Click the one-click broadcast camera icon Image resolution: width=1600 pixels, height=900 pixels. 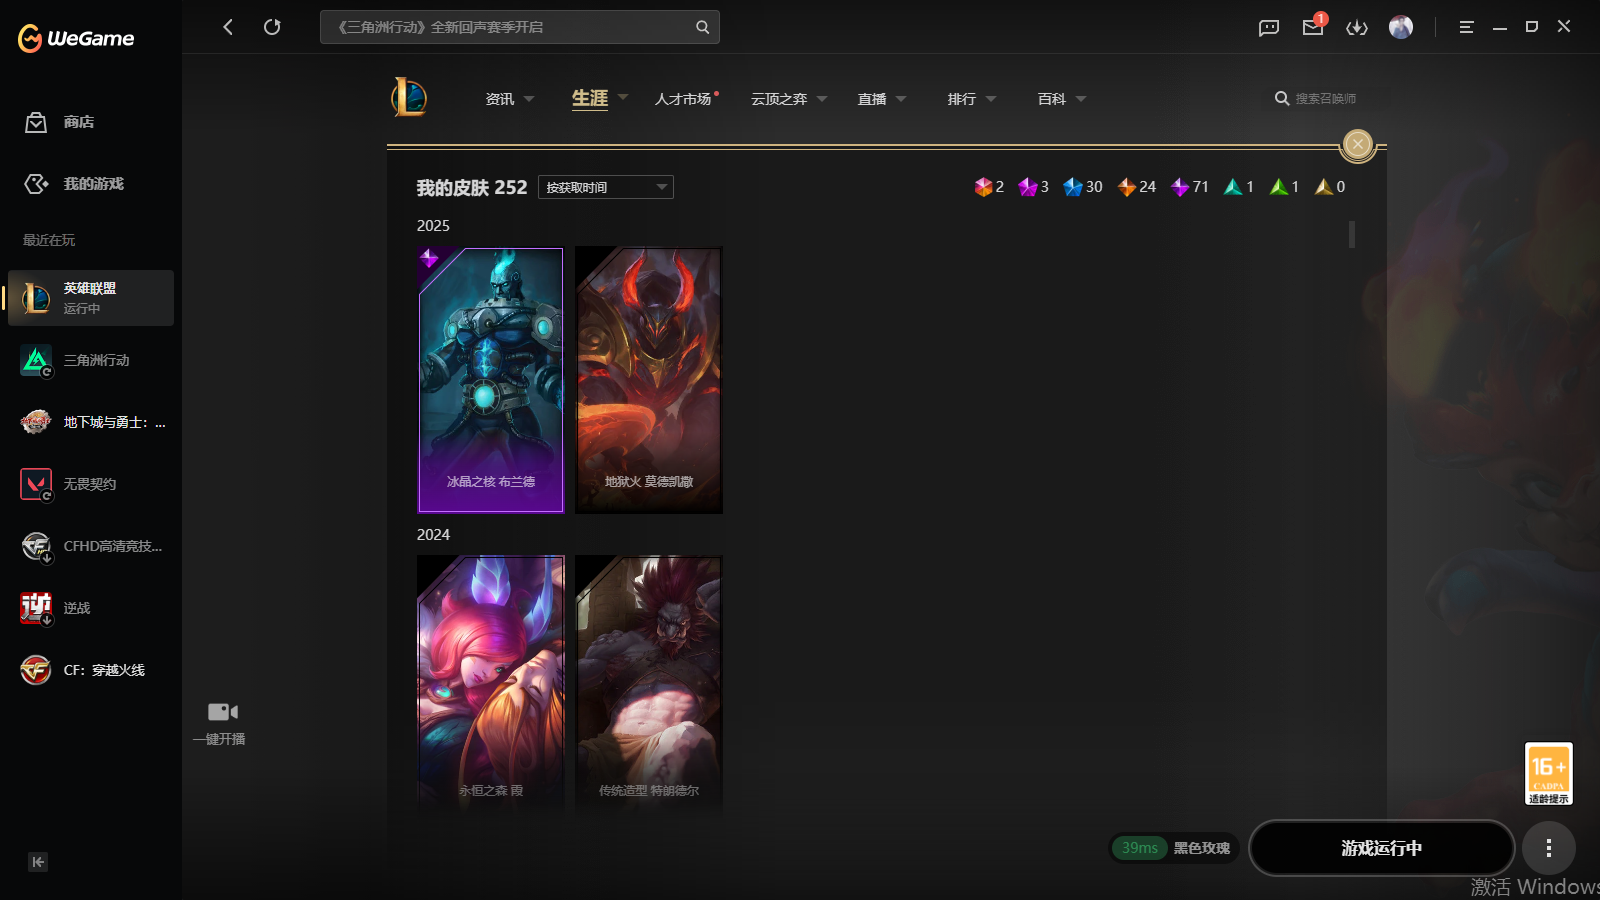[x=222, y=712]
